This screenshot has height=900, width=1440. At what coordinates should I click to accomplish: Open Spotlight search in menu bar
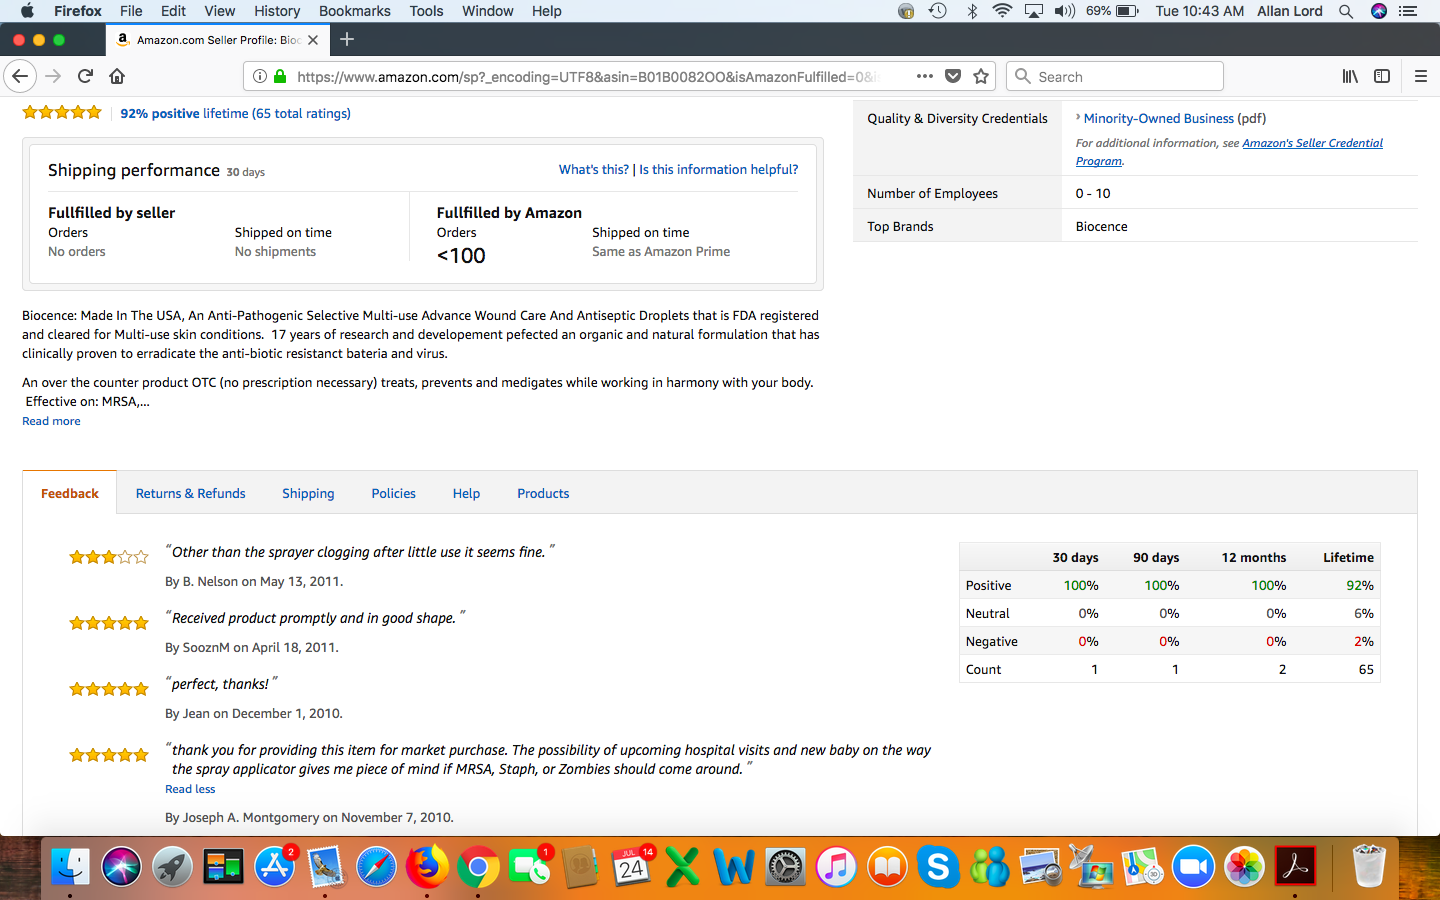pos(1346,11)
